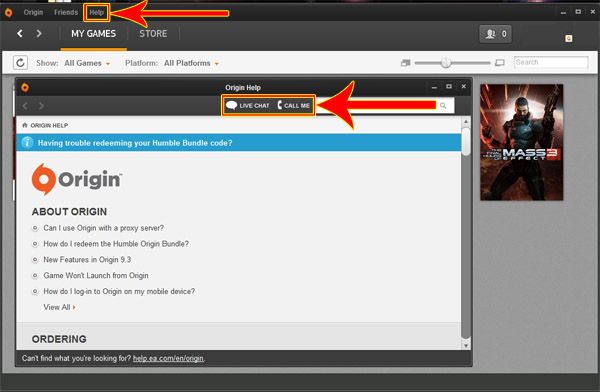
Task: Expand the Show All Games dropdown
Action: [87, 63]
